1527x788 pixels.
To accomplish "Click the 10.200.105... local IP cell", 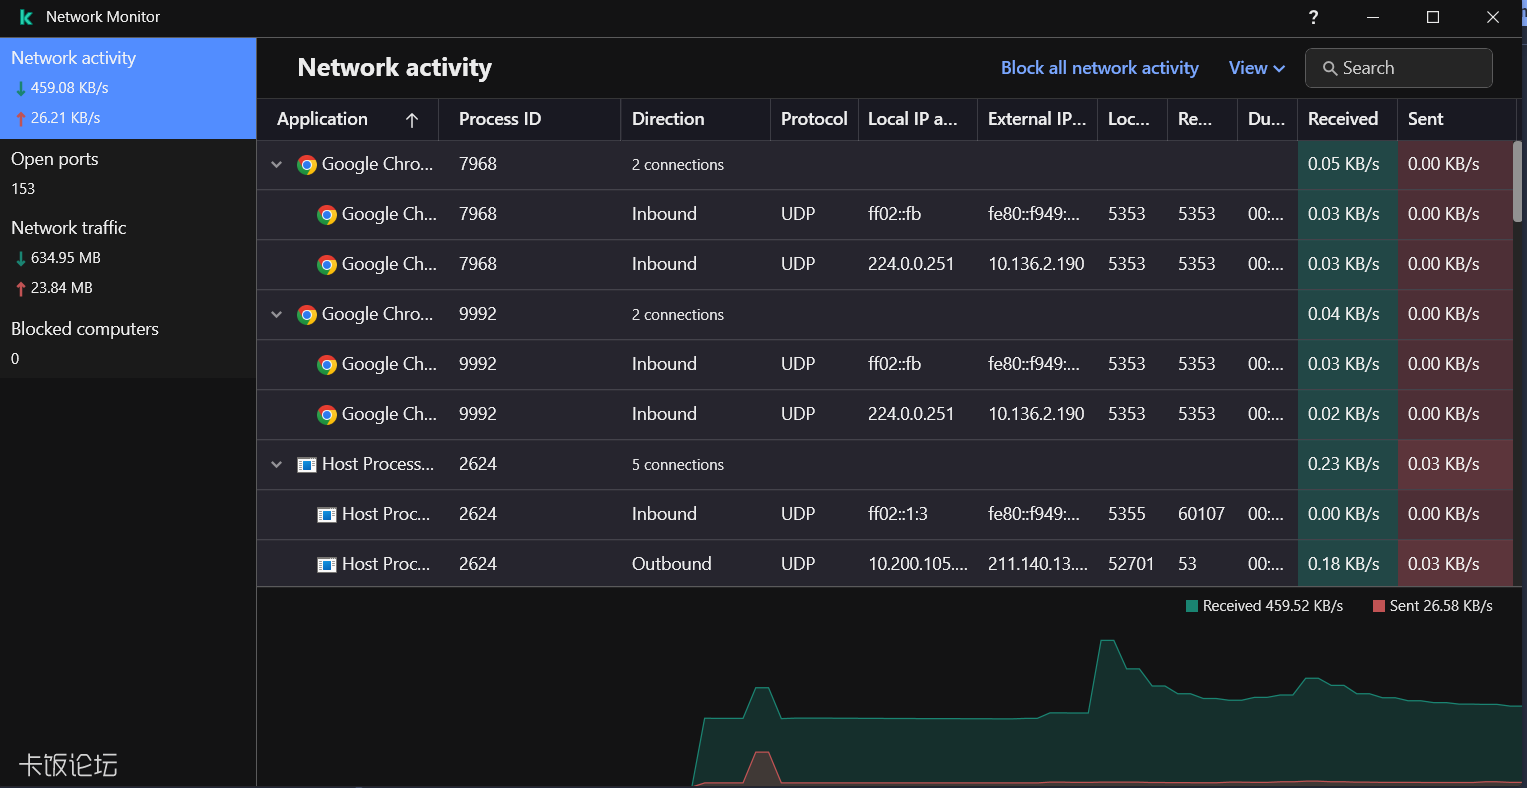I will coord(917,564).
